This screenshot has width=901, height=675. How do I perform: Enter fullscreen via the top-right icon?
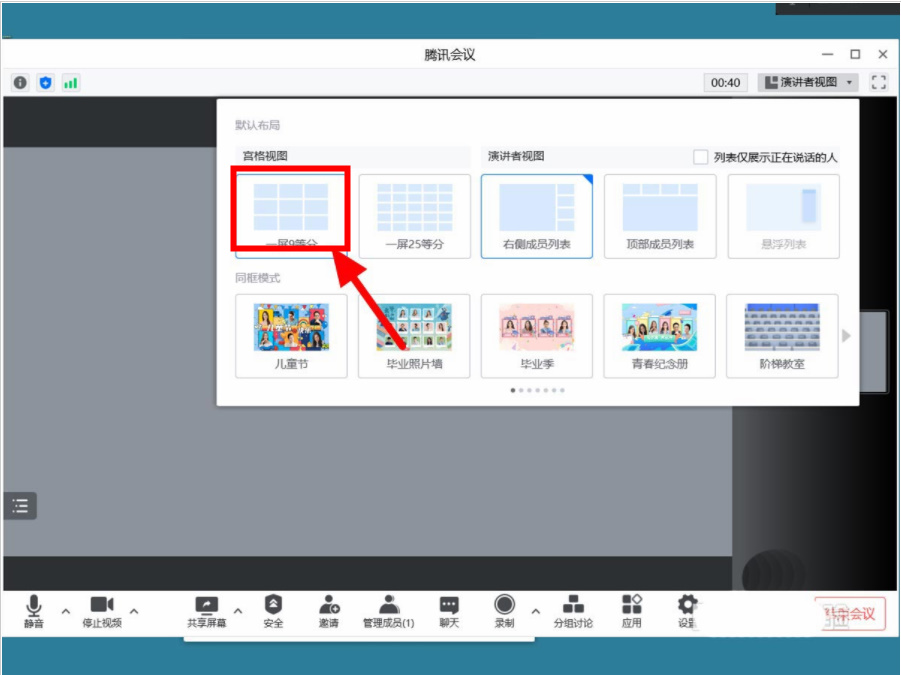point(879,83)
